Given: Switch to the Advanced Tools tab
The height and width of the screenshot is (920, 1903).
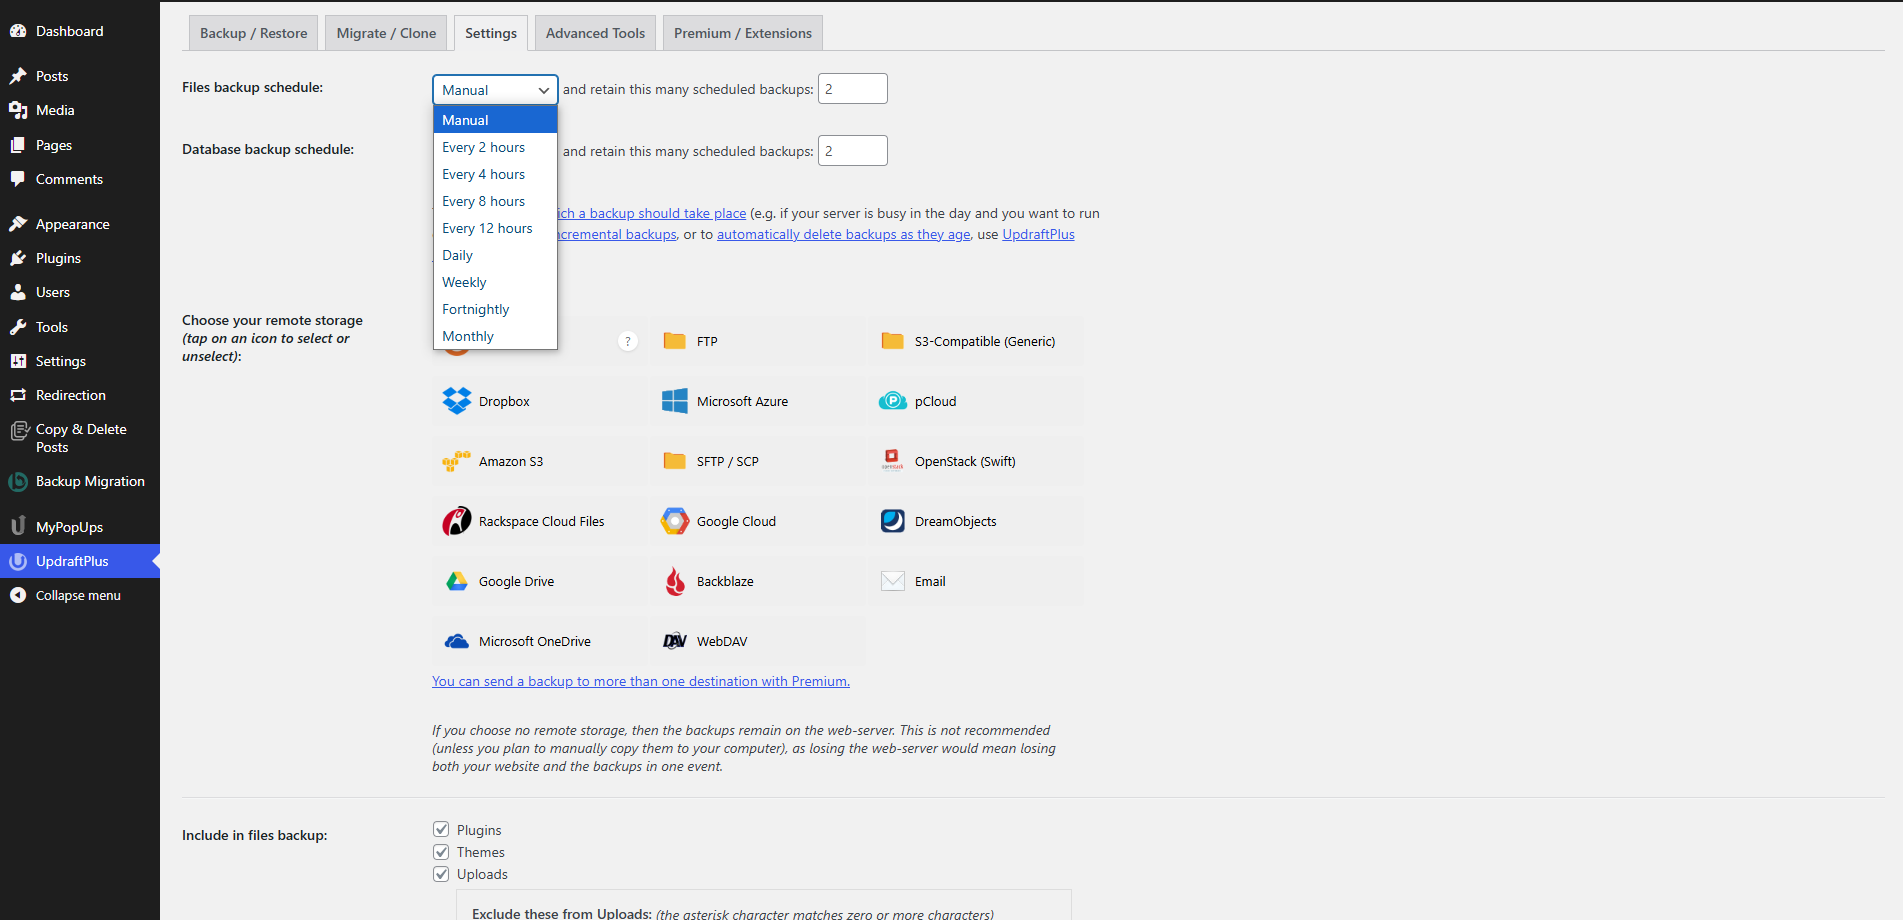Looking at the screenshot, I should tap(595, 33).
